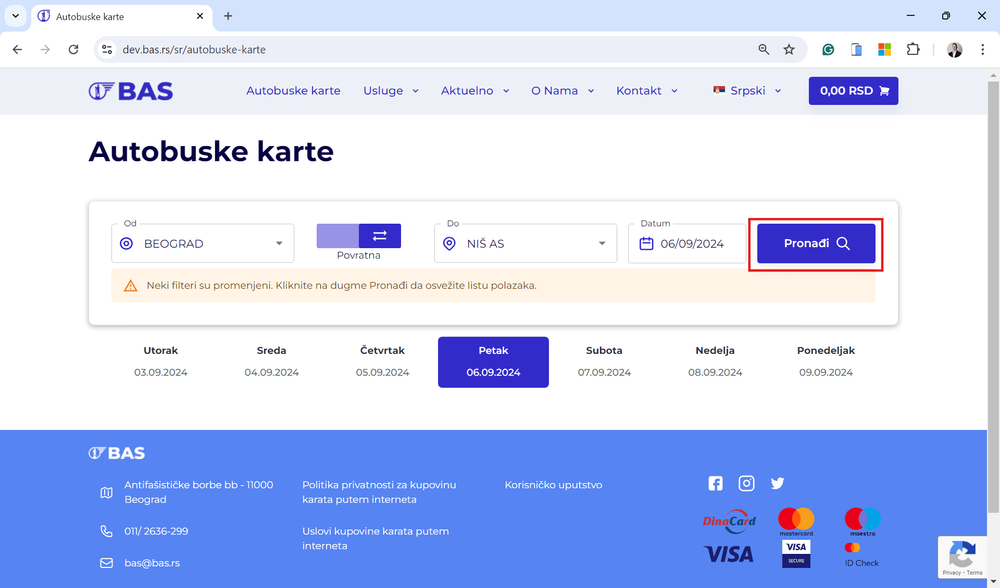1000x588 pixels.
Task: Select the Subota 07.09.2024 date tab
Action: coord(604,363)
